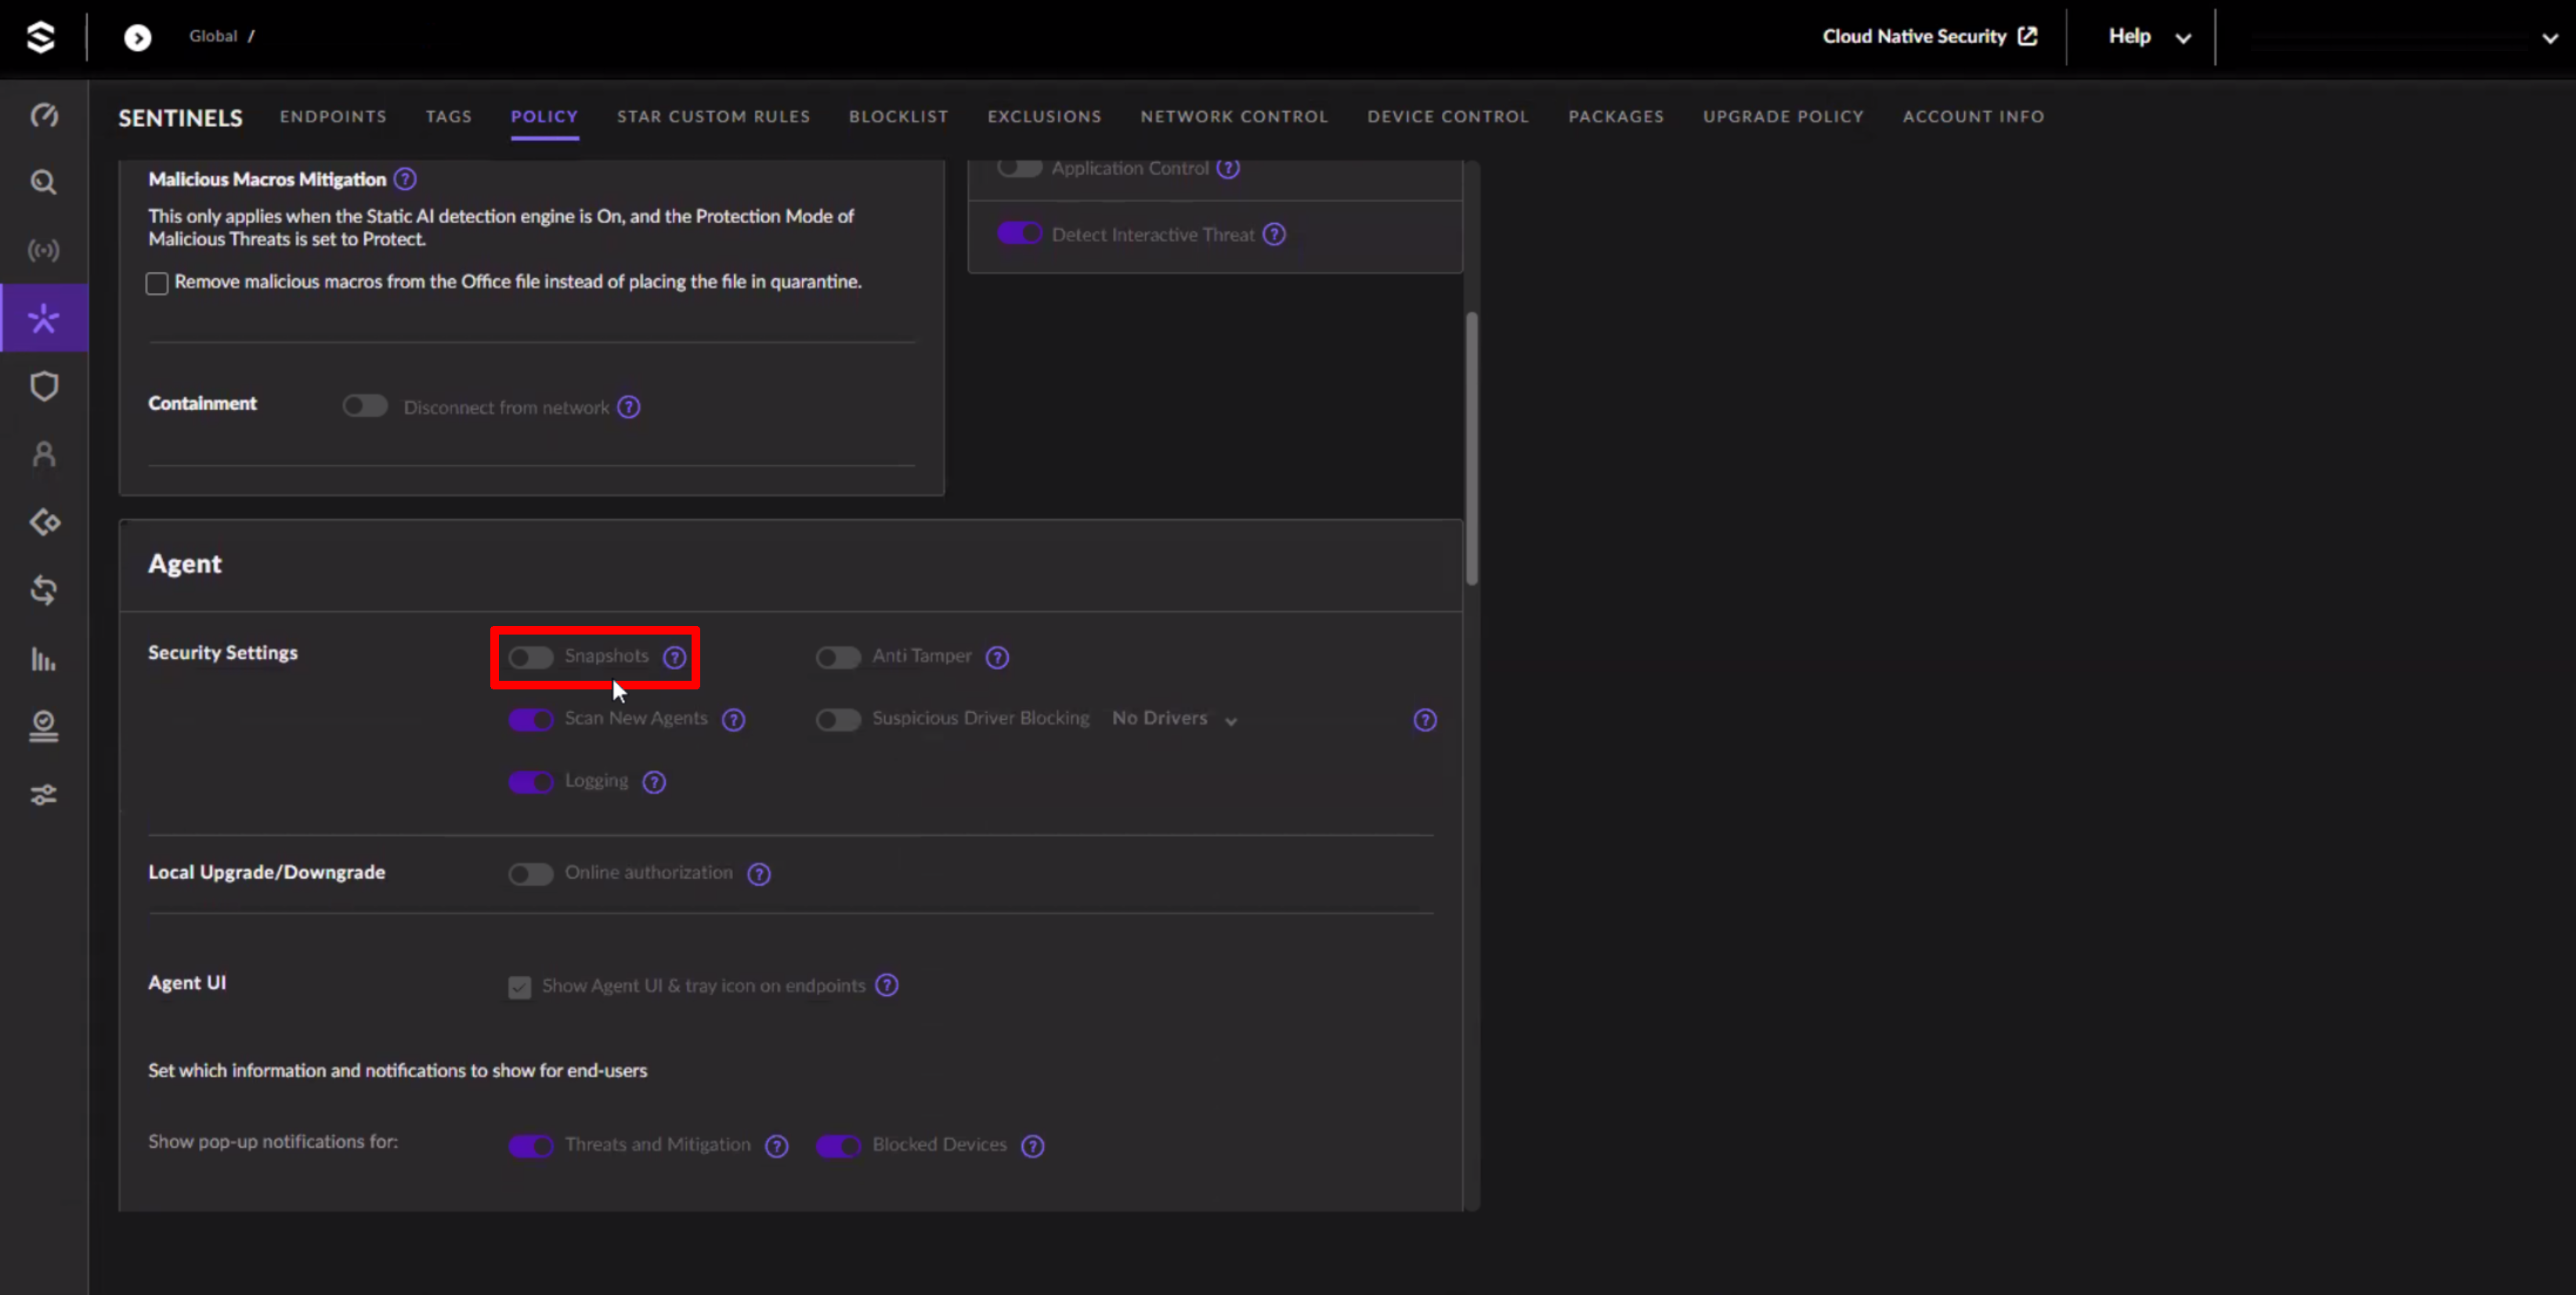
Task: Open the Settings sliders icon in the sidebar
Action: point(44,795)
